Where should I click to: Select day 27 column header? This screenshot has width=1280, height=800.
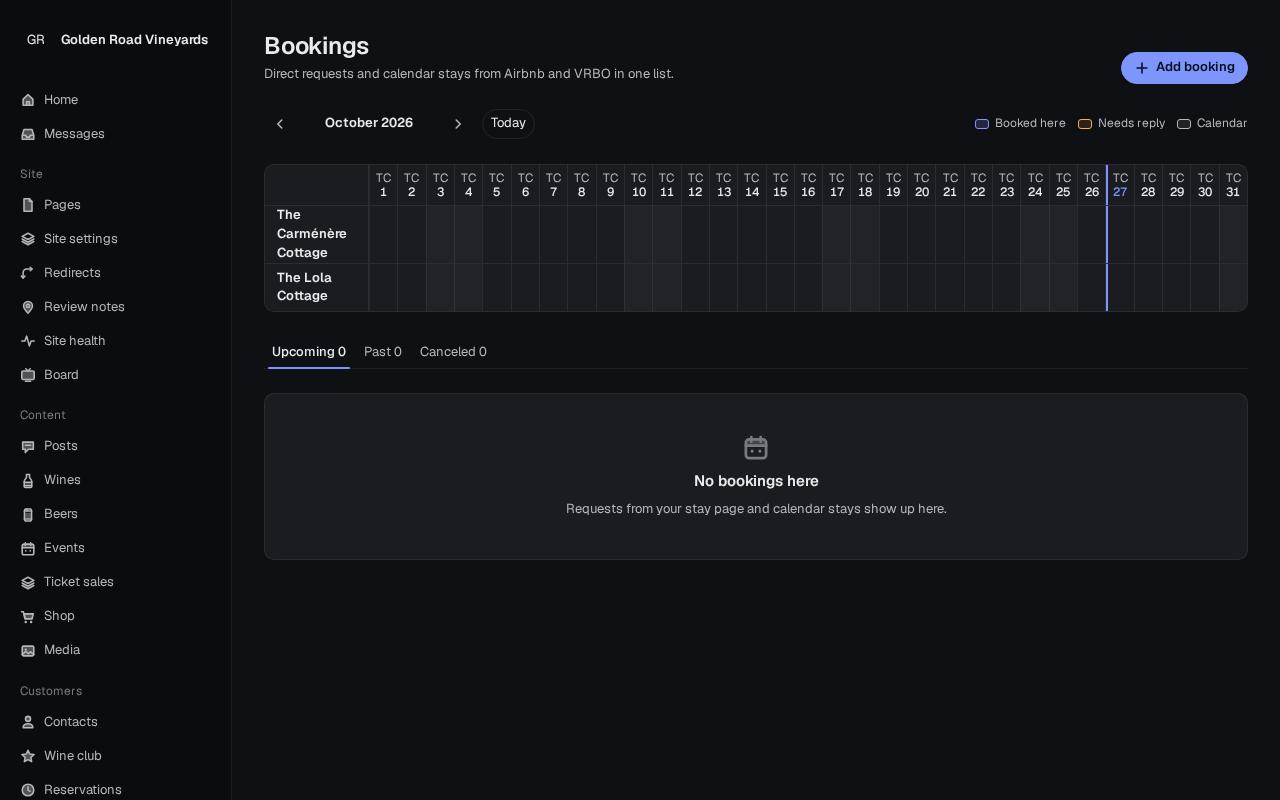[1120, 185]
